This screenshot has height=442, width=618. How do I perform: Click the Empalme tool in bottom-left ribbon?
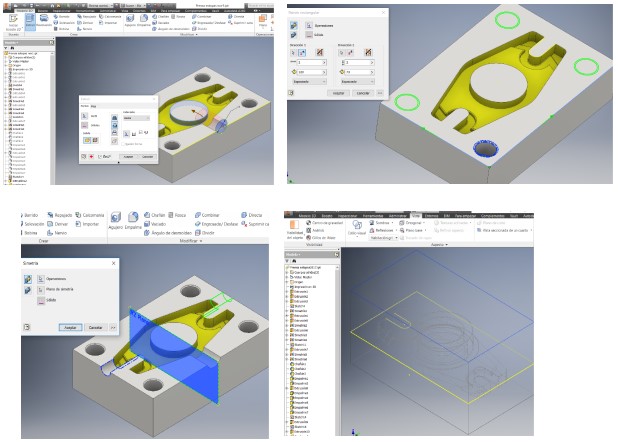[133, 221]
